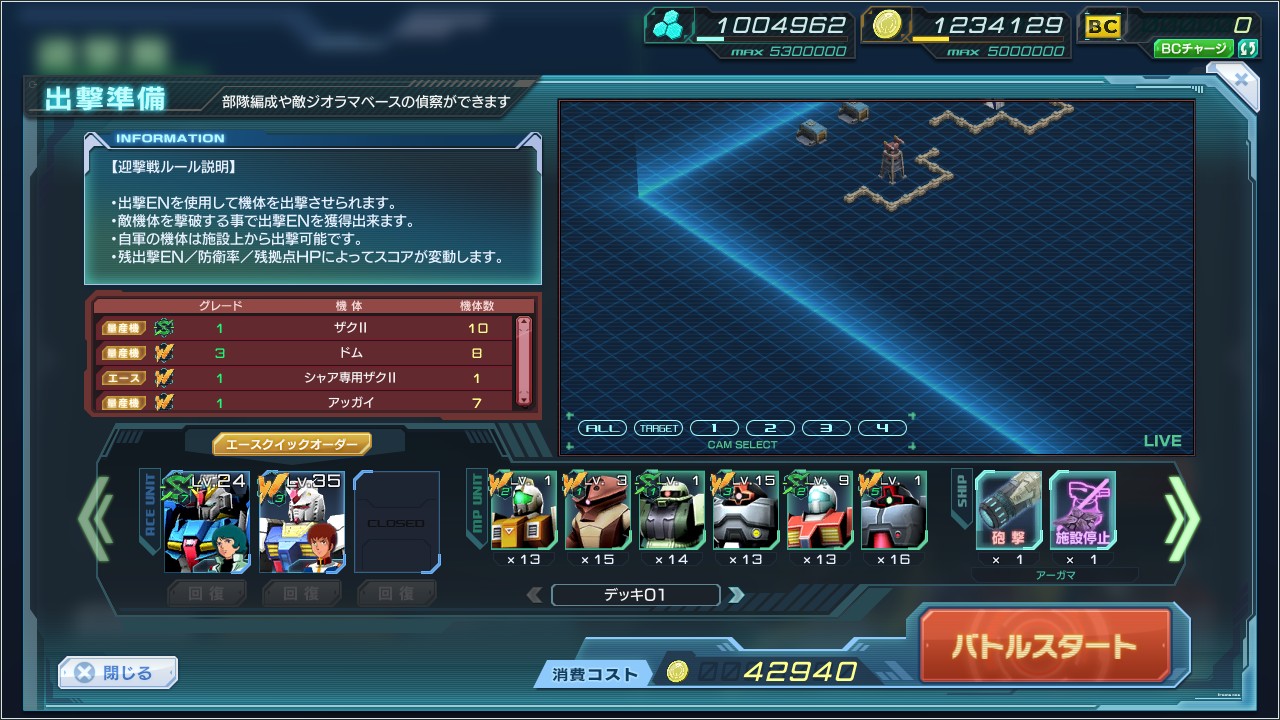Pick the Lv.15 MP unit with x13

click(x=745, y=510)
